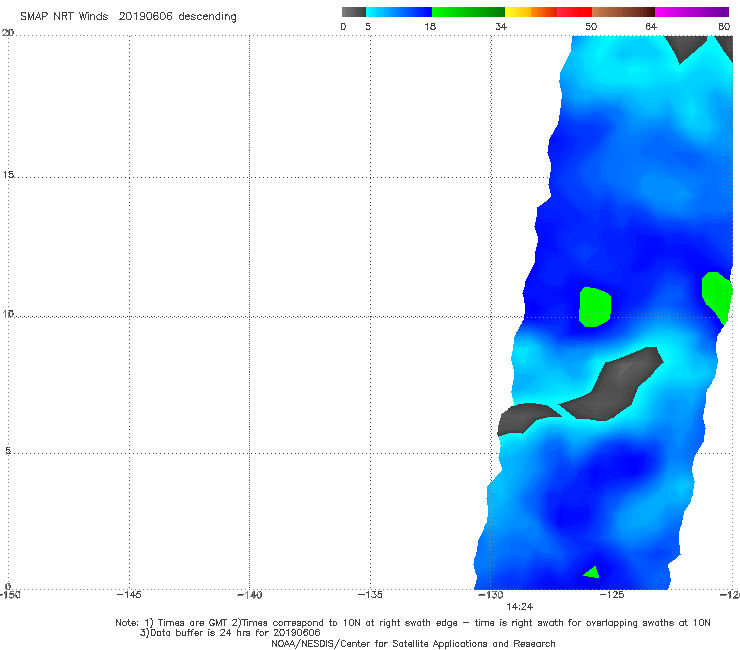Click the green wind patch at right swath edge
The height and width of the screenshot is (650, 740).
[x=717, y=296]
